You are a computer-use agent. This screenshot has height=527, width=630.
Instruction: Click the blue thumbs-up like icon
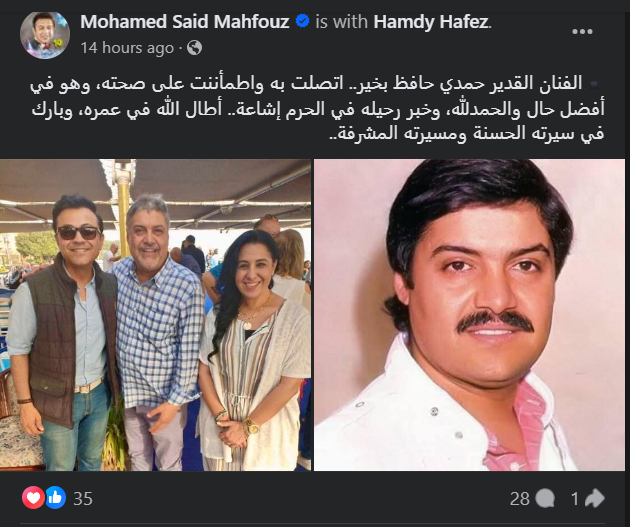point(55,498)
